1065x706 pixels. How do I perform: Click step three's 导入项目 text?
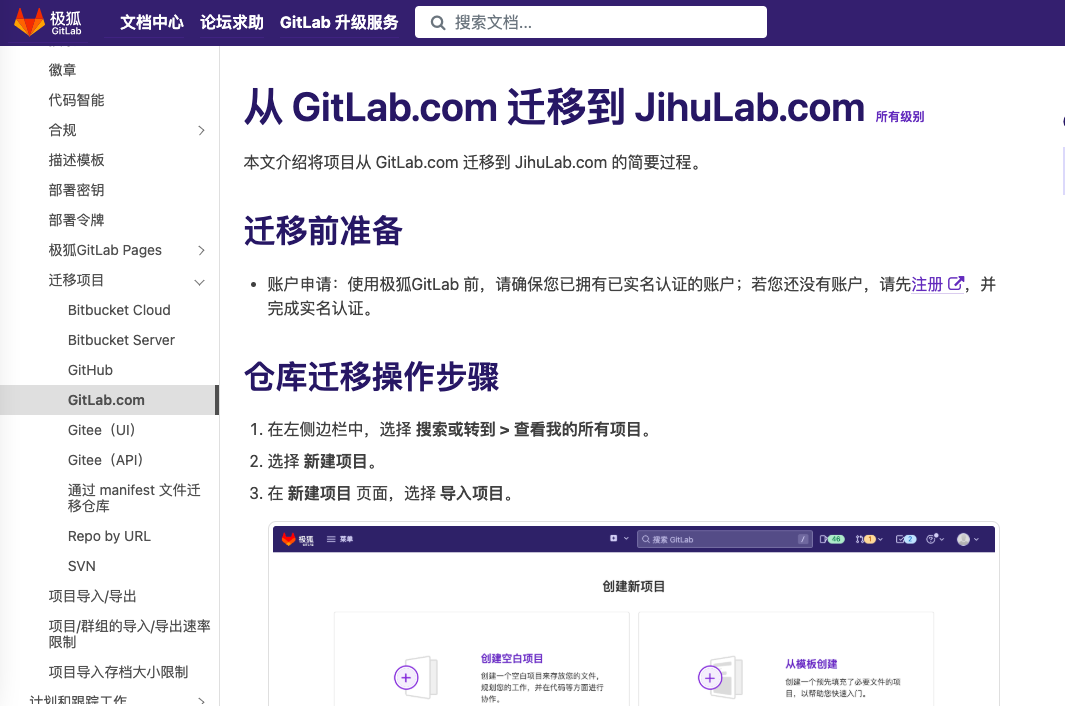pos(472,493)
